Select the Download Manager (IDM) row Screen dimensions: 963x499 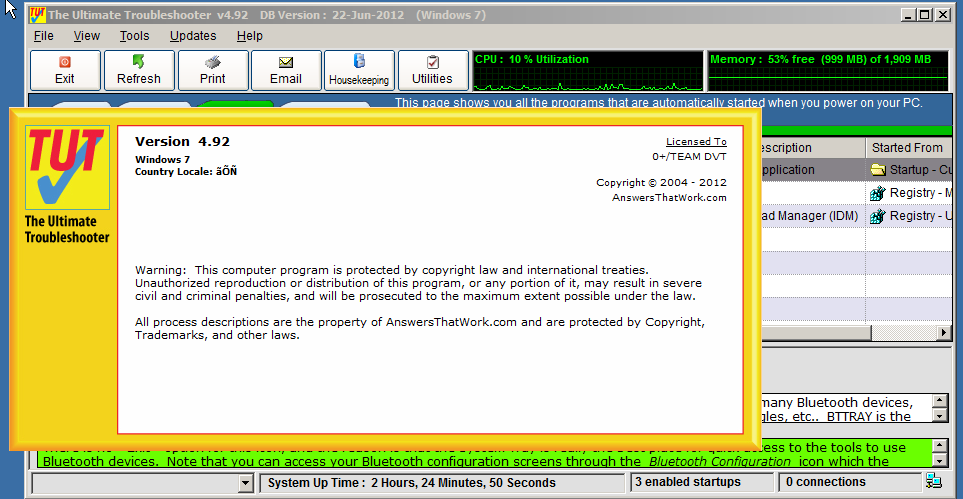tap(857, 216)
